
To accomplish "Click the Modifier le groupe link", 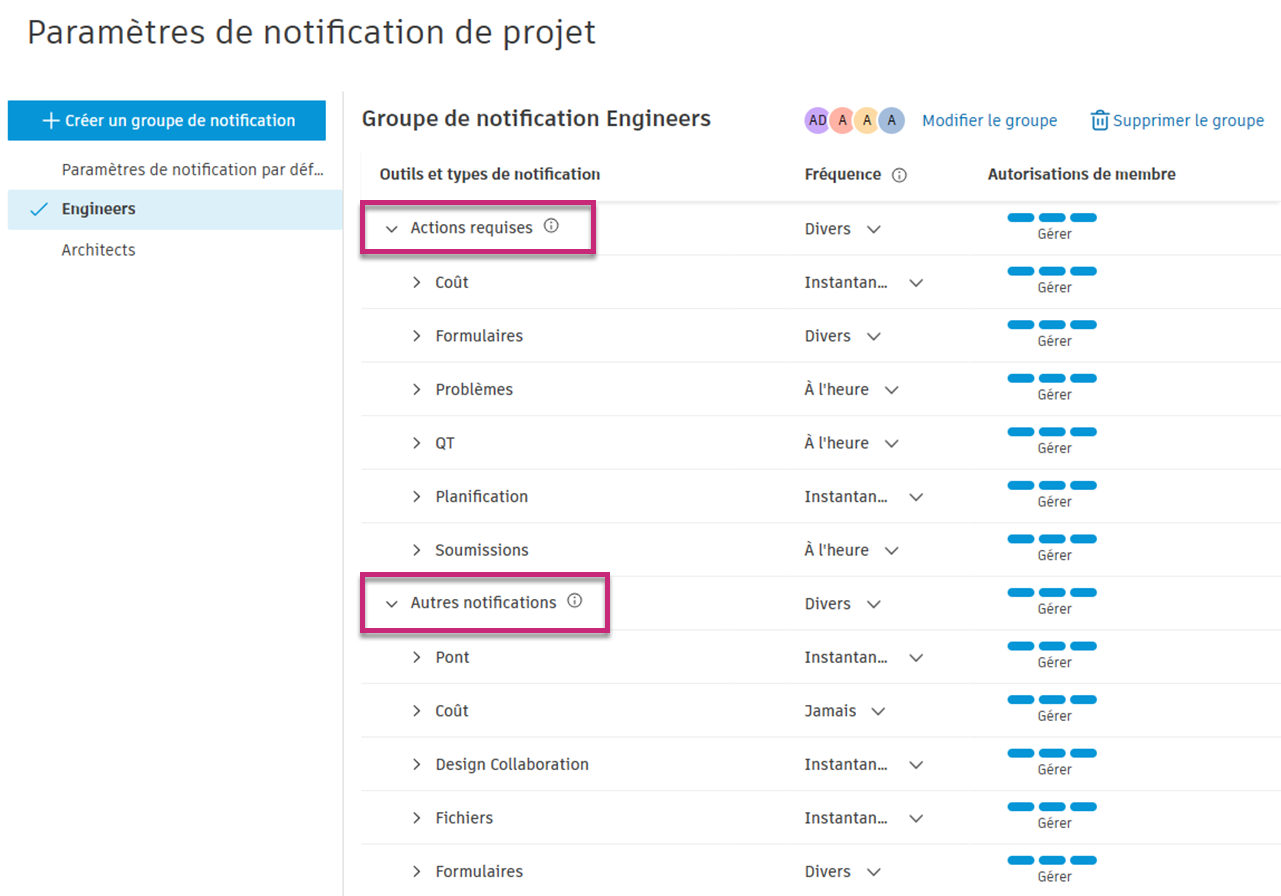I will (x=989, y=120).
